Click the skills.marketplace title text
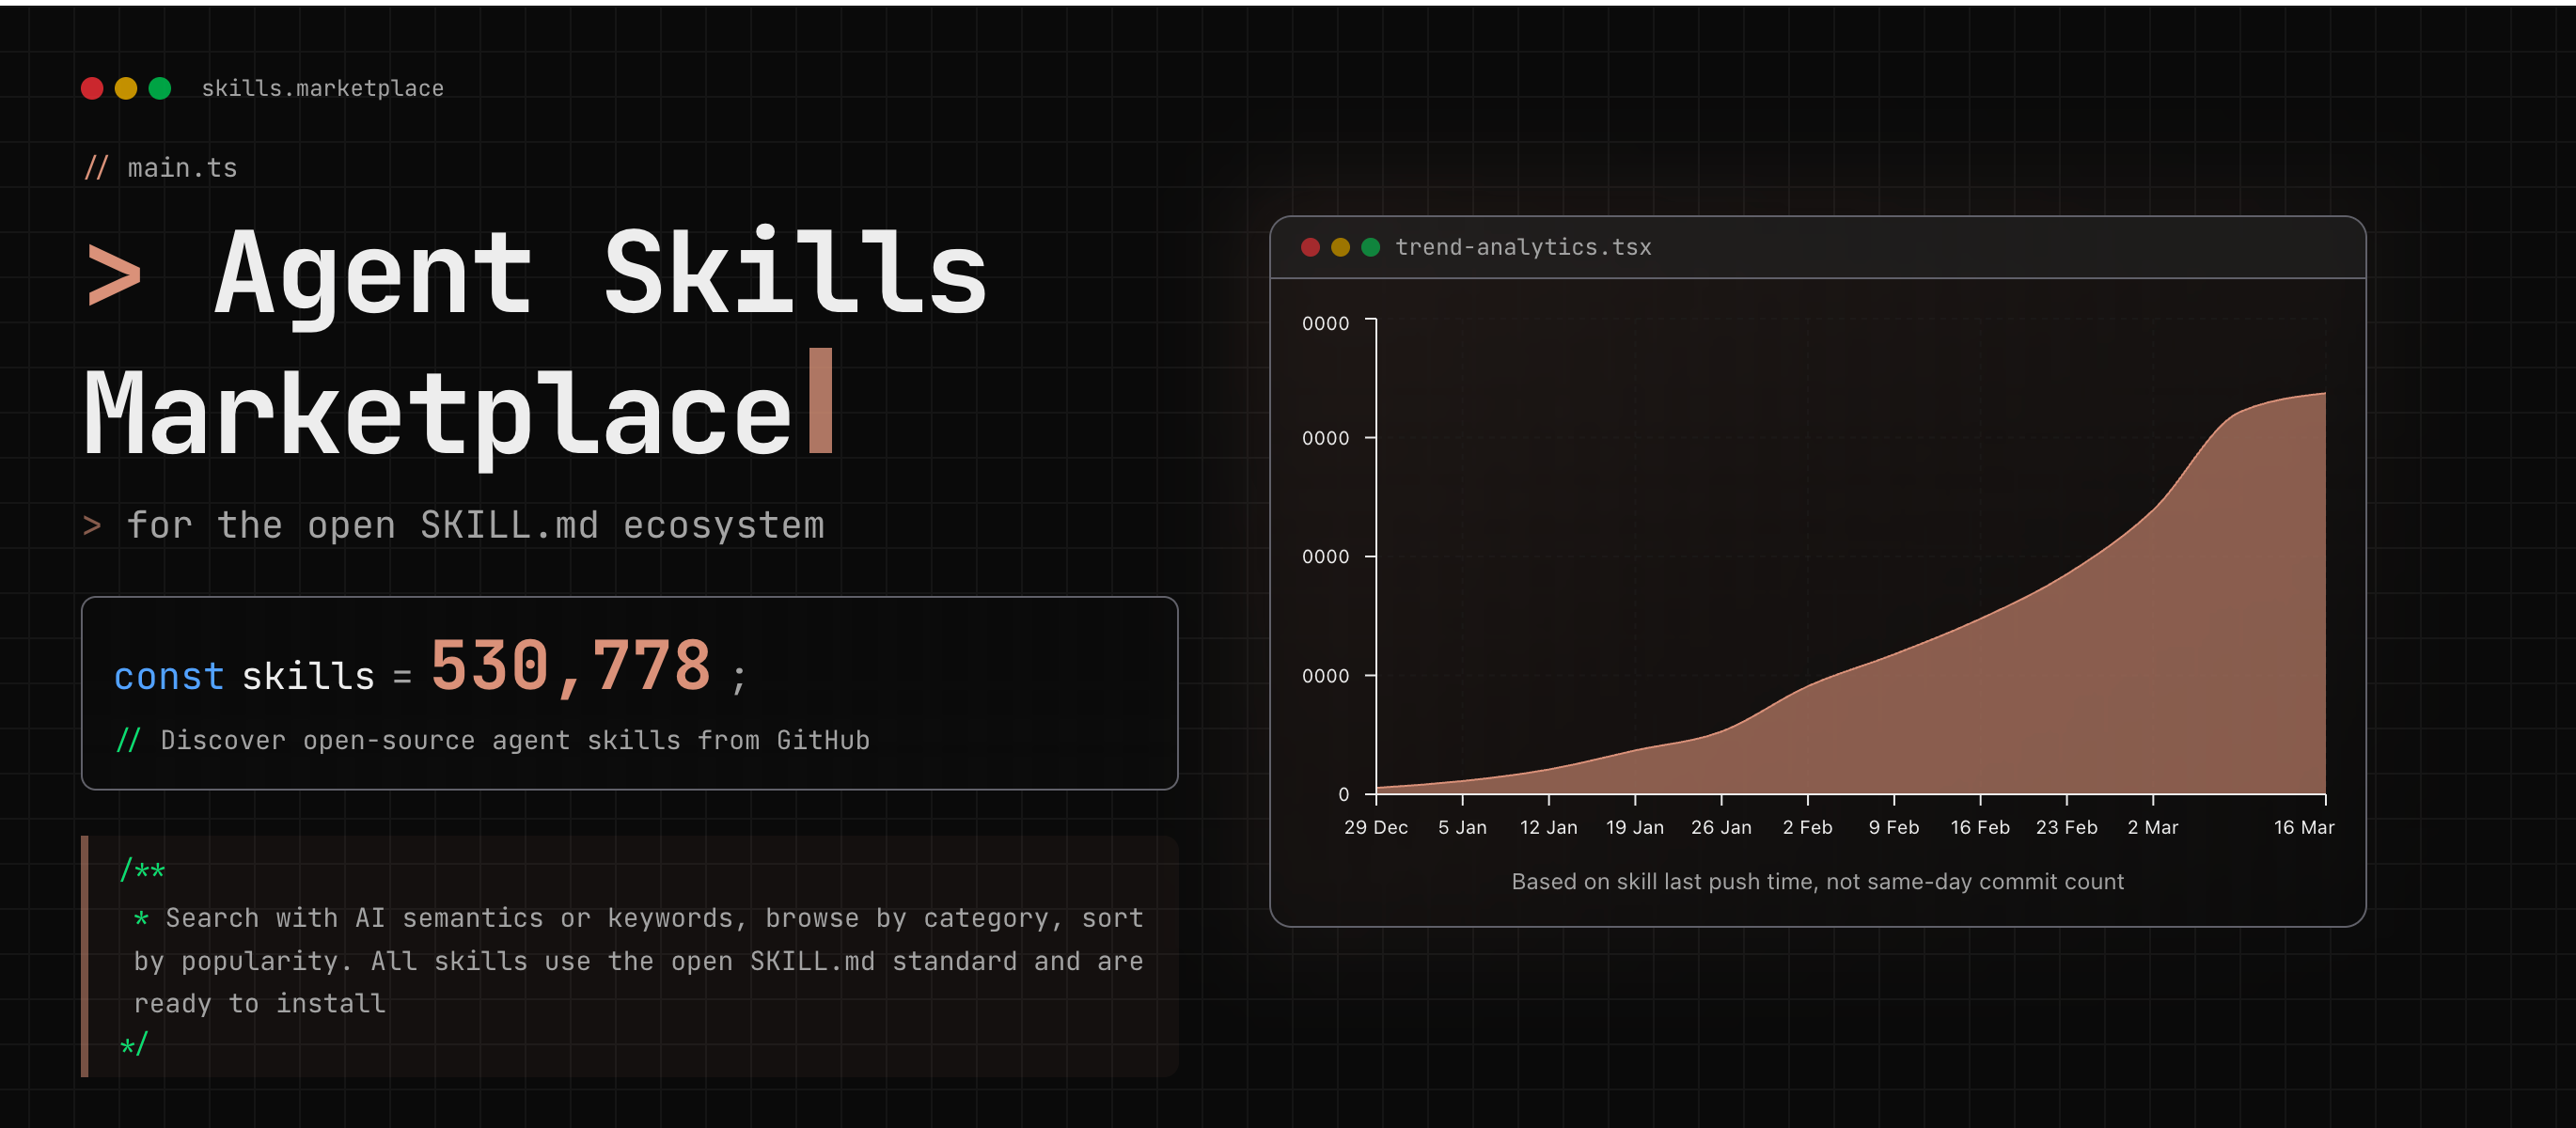Screen dimensions: 2576x1128 pyautogui.click(x=322, y=88)
